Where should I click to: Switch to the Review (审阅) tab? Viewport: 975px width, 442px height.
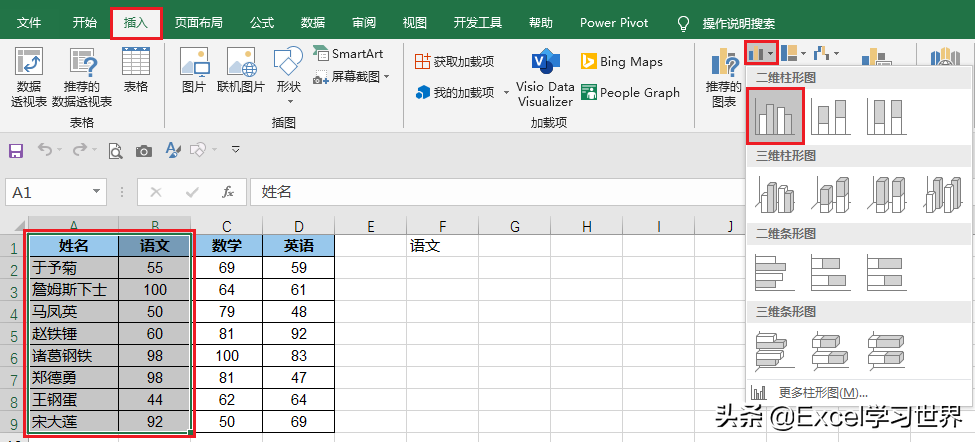(x=364, y=23)
